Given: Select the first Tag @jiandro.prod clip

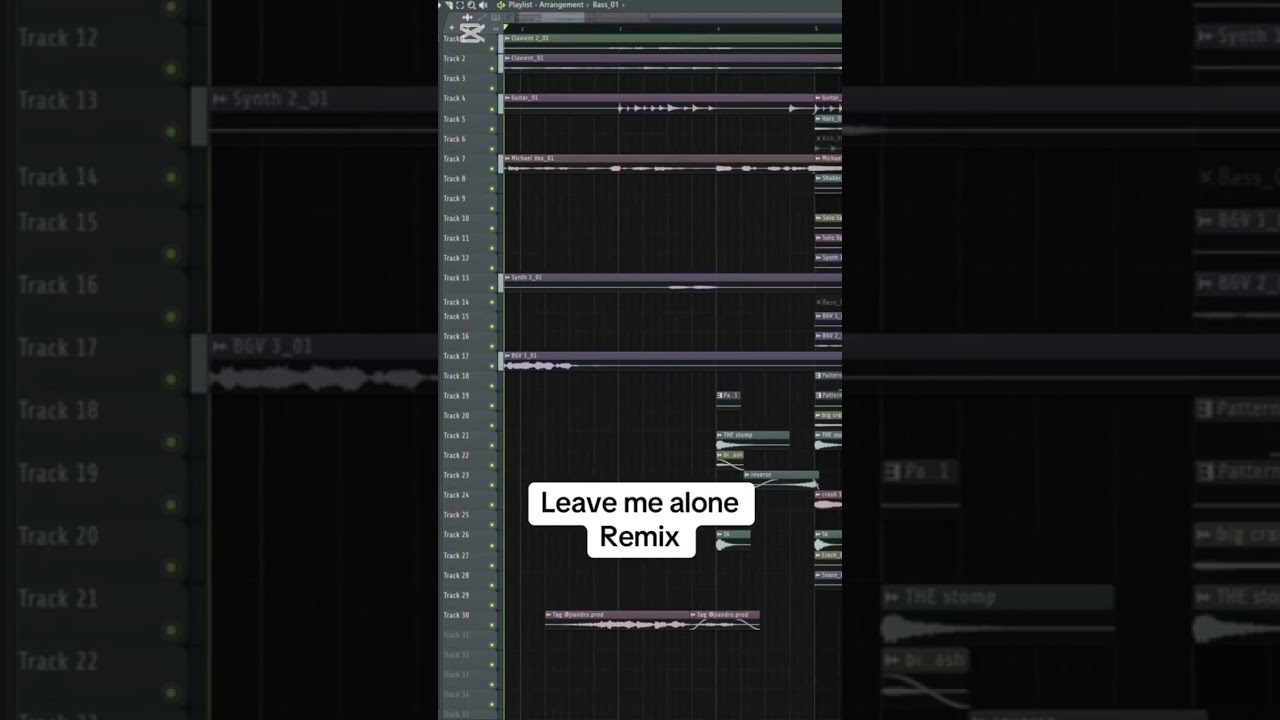Looking at the screenshot, I should pos(617,620).
